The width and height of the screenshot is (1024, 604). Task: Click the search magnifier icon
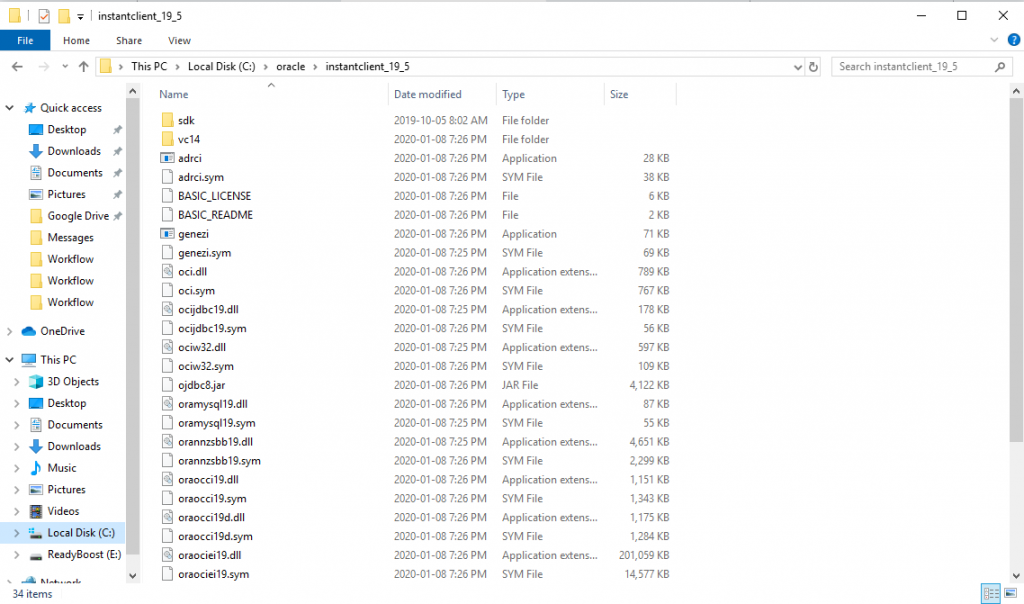click(x=1000, y=66)
